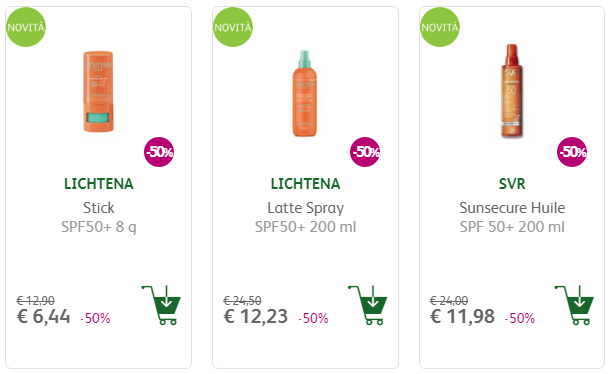Open the Latte Spray bottle image

tap(305, 93)
